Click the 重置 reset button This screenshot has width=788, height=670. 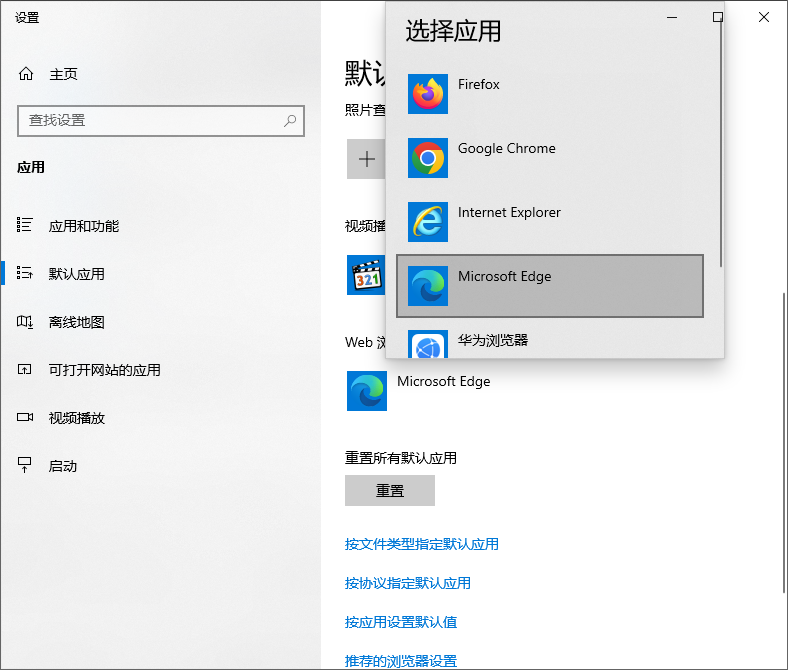coord(389,491)
